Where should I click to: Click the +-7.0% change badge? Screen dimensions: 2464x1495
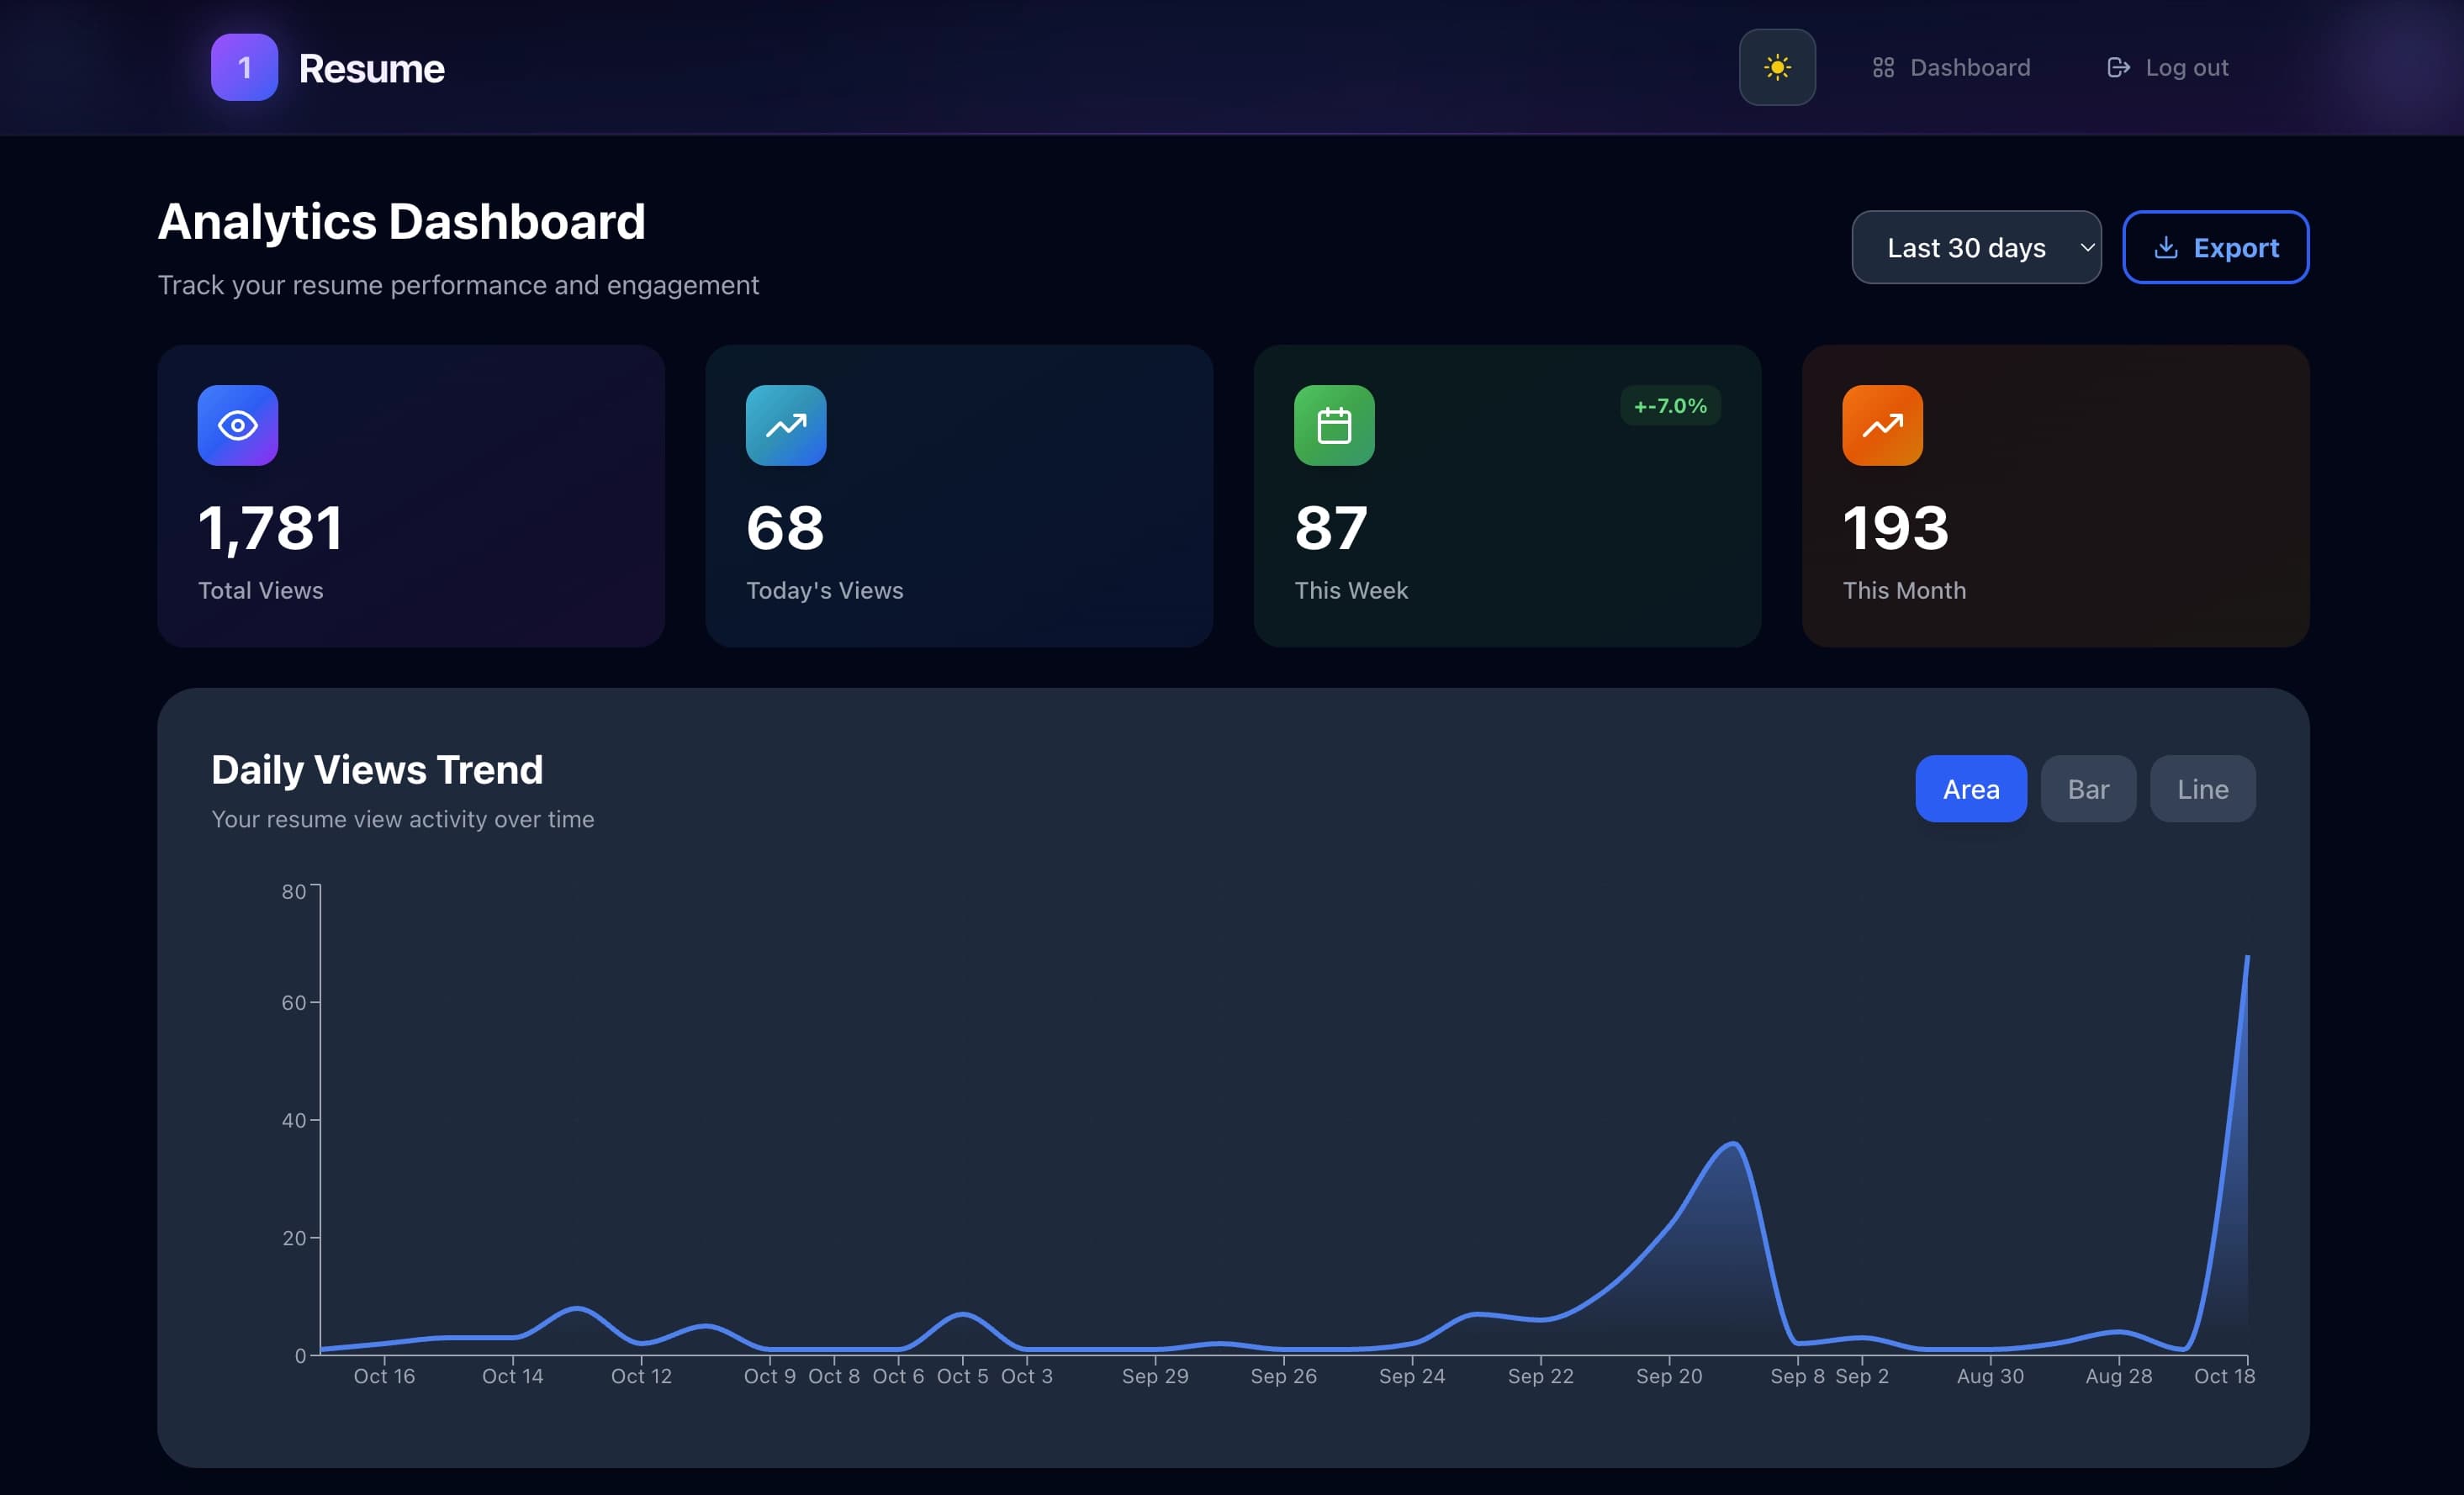click(1669, 405)
